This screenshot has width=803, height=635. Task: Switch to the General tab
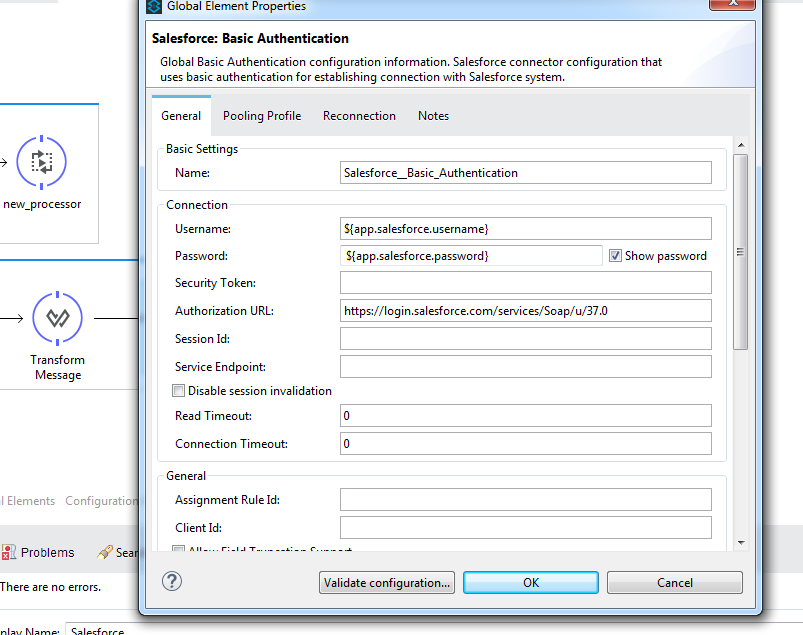(x=181, y=116)
